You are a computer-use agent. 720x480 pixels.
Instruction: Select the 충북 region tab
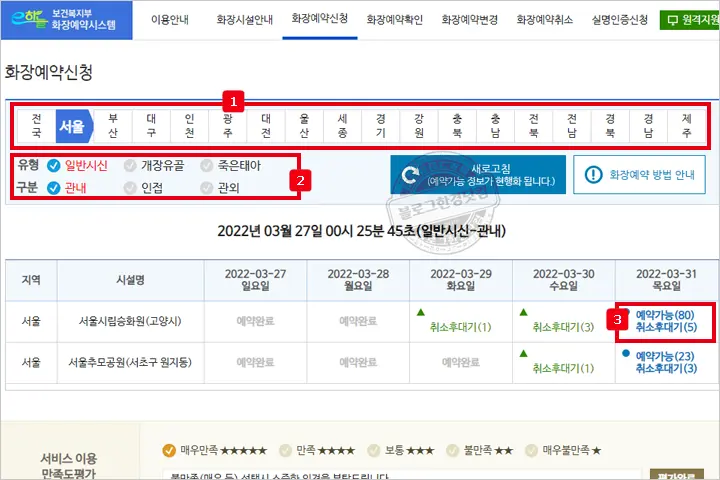[x=457, y=126]
